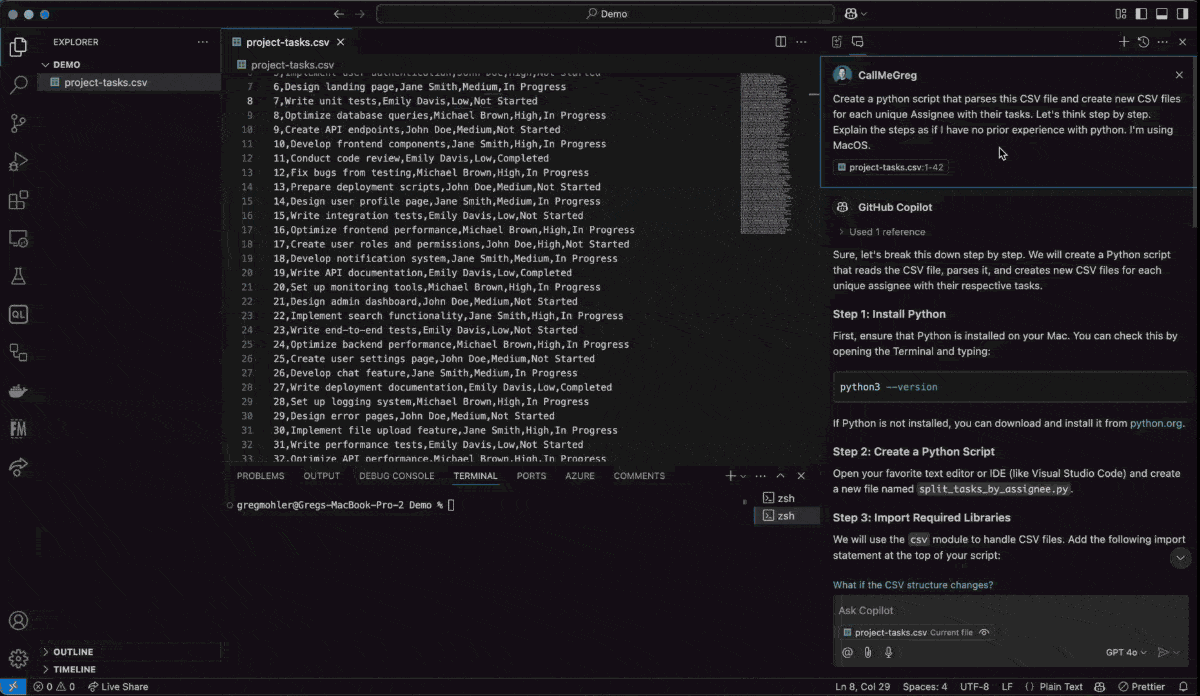1200x696 pixels.
Task: Open the Run and Debug view
Action: [x=18, y=161]
